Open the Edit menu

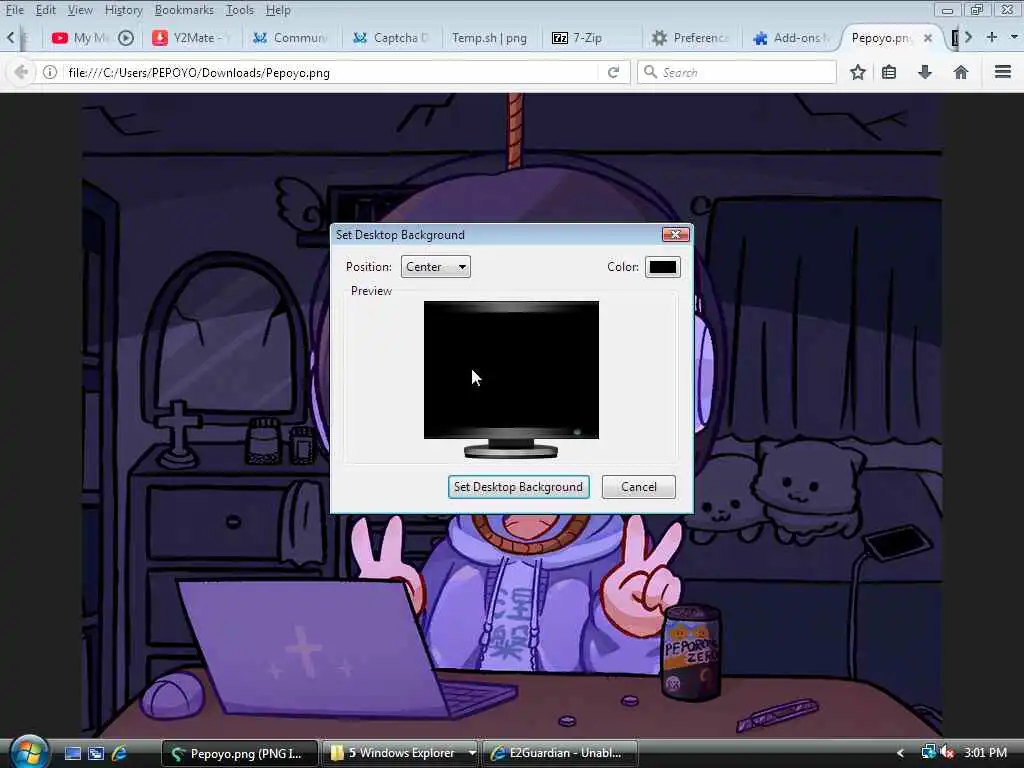tap(45, 10)
